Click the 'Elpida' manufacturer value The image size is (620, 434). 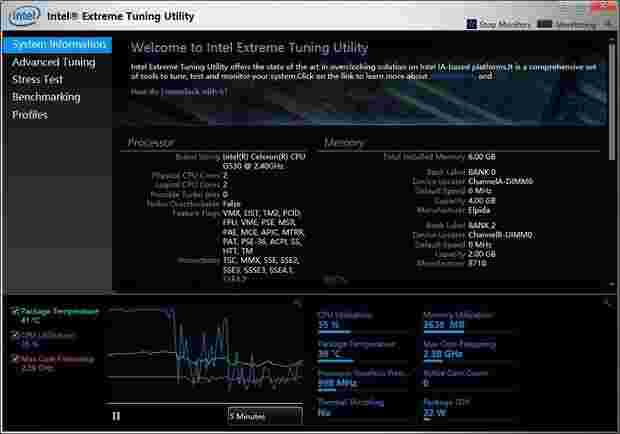479,211
